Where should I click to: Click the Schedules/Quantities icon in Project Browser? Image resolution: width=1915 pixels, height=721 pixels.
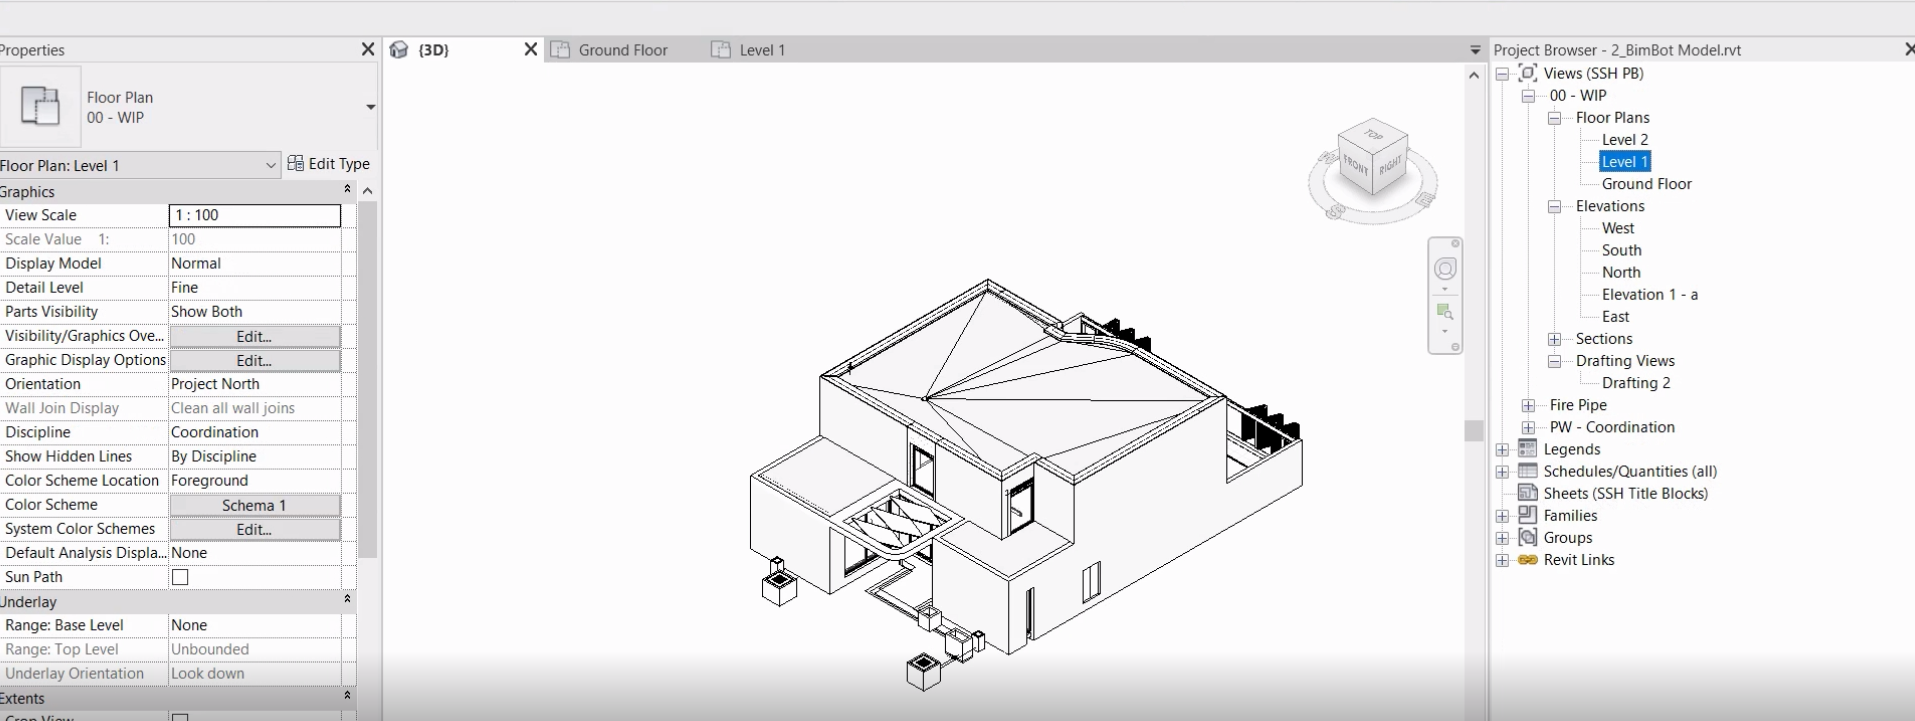pyautogui.click(x=1527, y=471)
